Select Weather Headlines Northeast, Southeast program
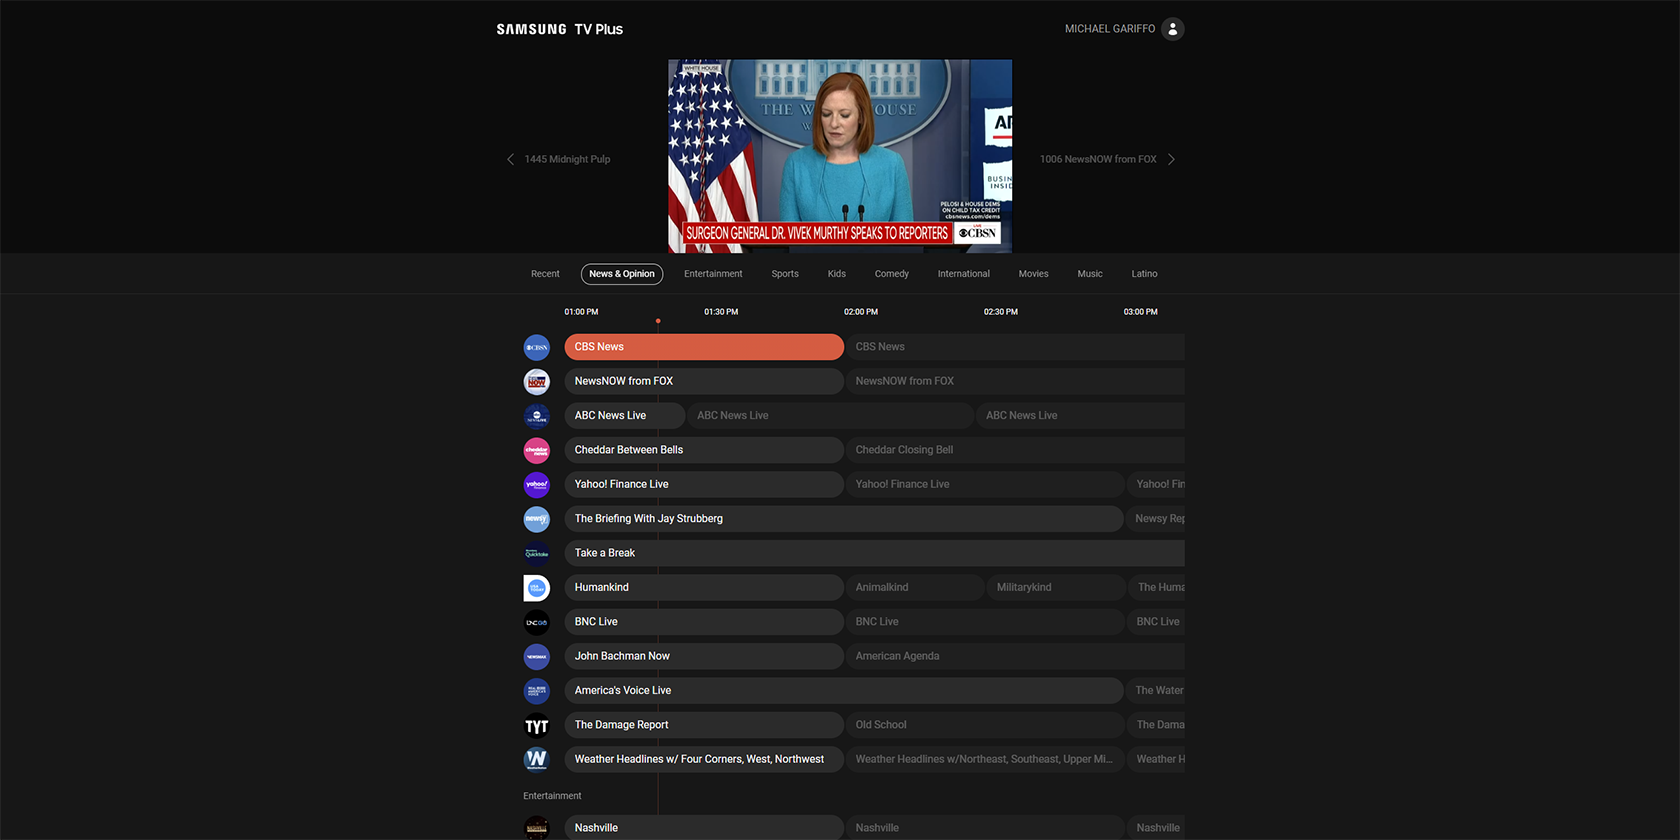Screen dimensions: 1680x840 point(985,759)
